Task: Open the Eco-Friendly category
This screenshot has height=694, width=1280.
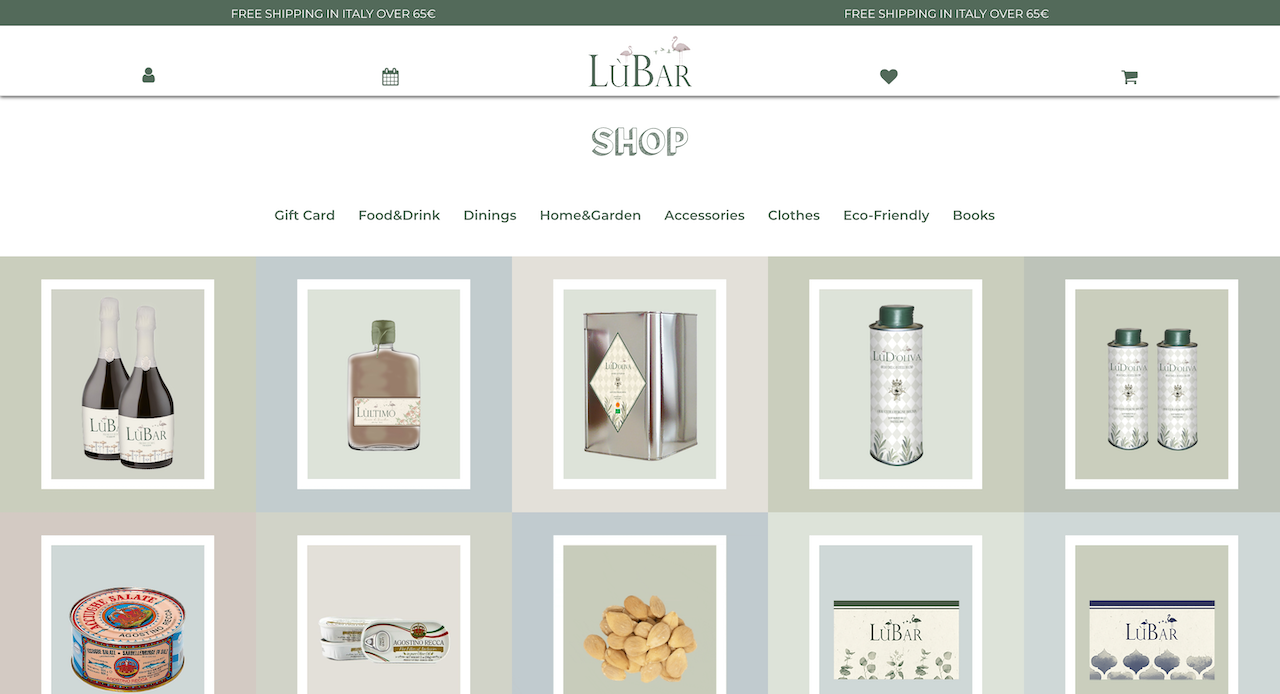Action: 886,215
